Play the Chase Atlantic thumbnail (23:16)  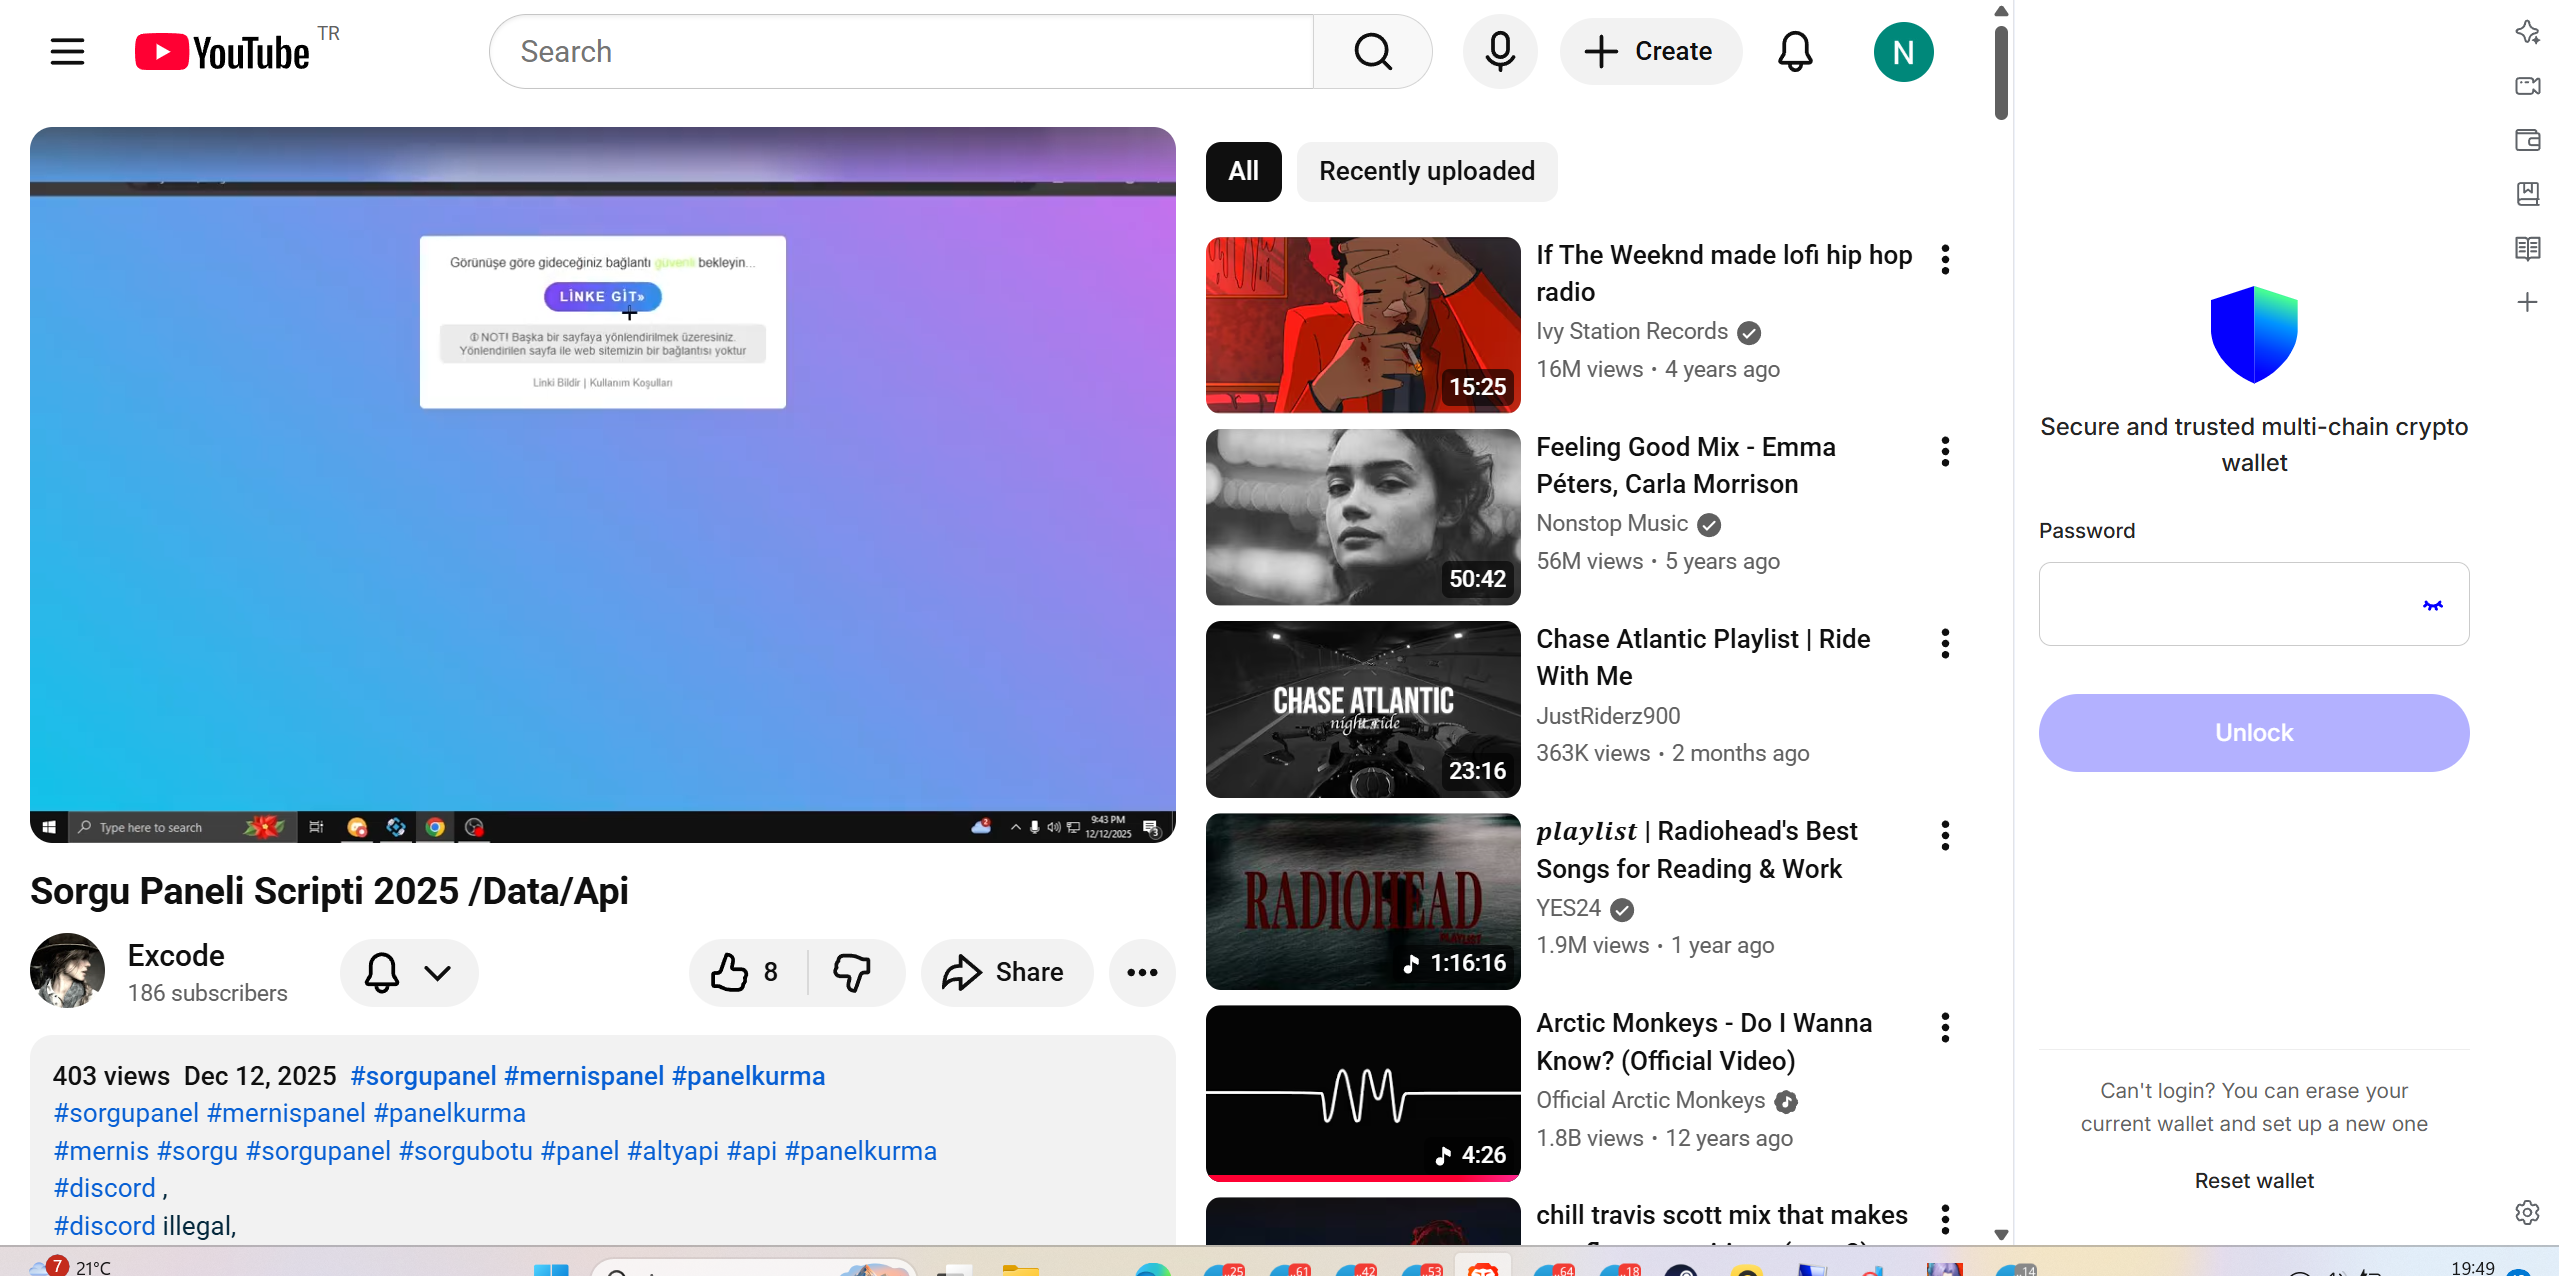pos(1363,709)
